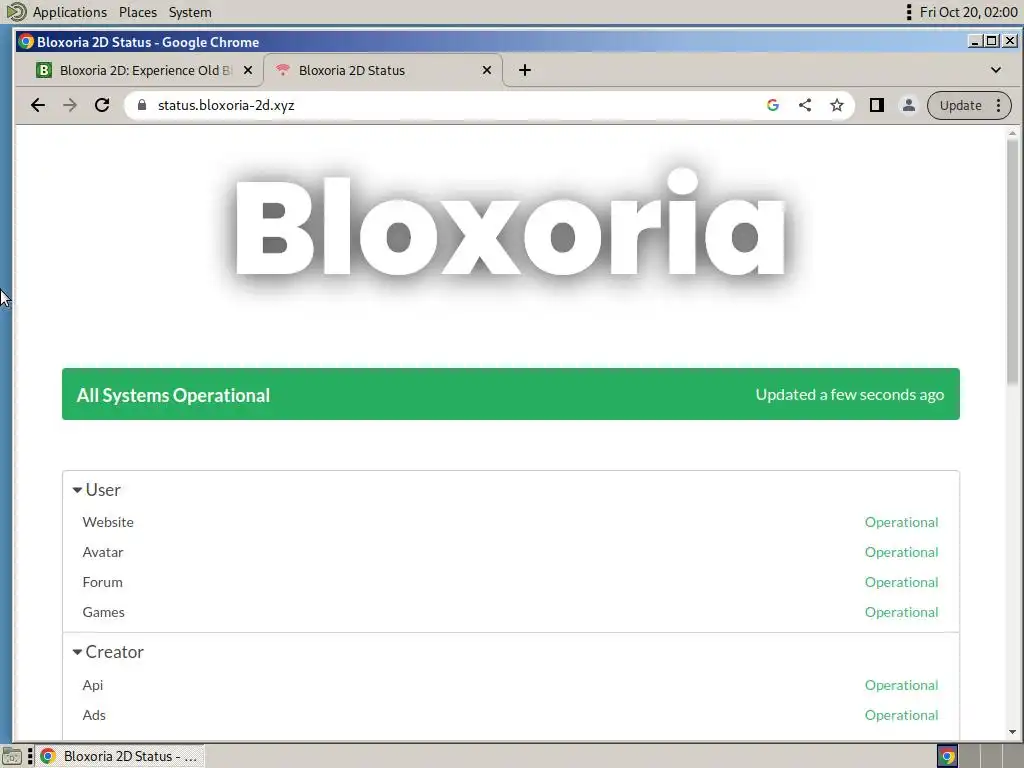Close the Bloxoria 2D: Experience Old tab
This screenshot has width=1024, height=768.
248,70
